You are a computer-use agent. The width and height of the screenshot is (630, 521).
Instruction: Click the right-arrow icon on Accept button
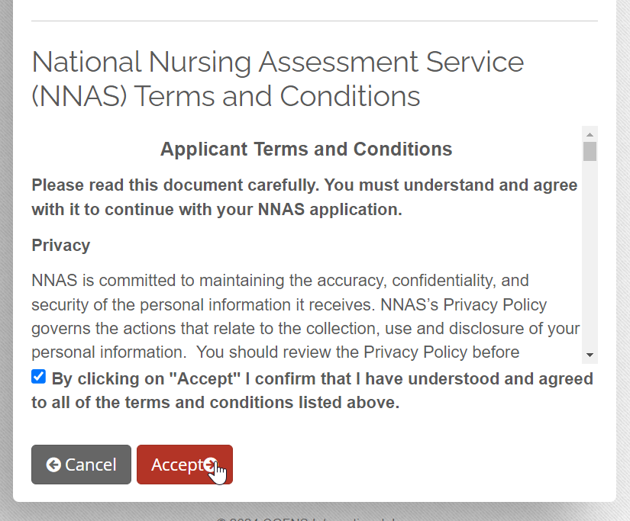point(211,465)
